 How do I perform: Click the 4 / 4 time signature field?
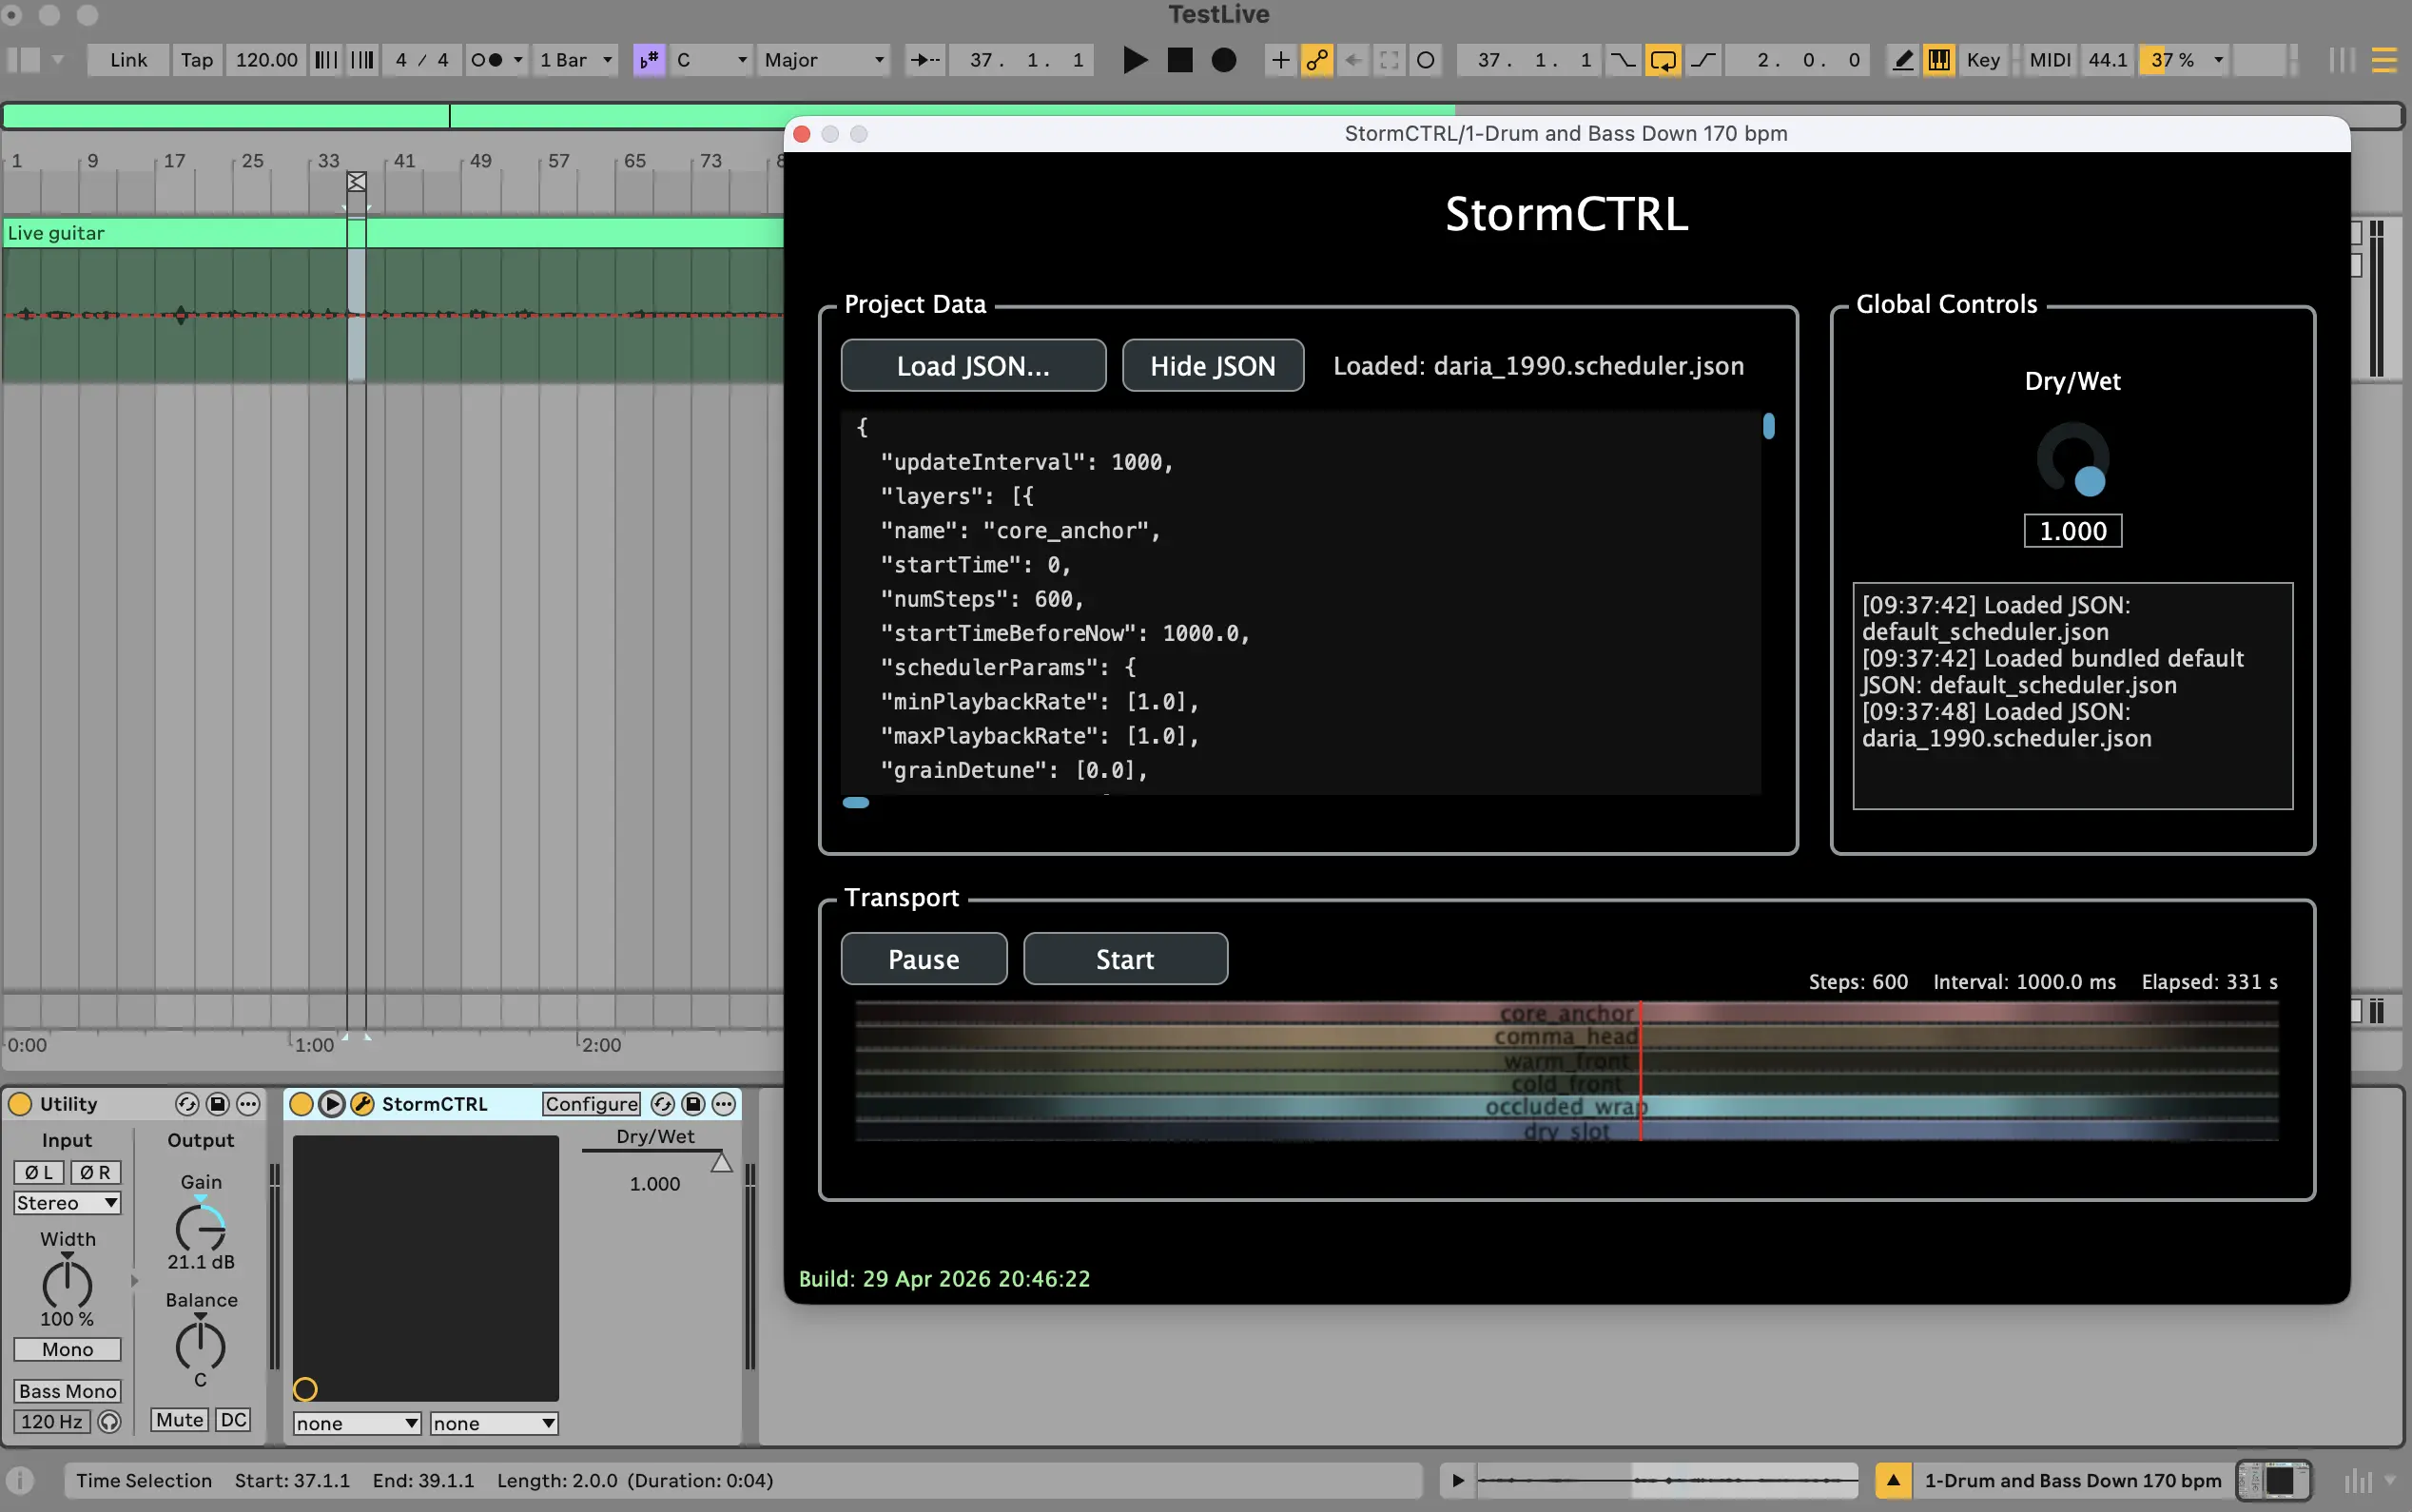click(x=422, y=60)
